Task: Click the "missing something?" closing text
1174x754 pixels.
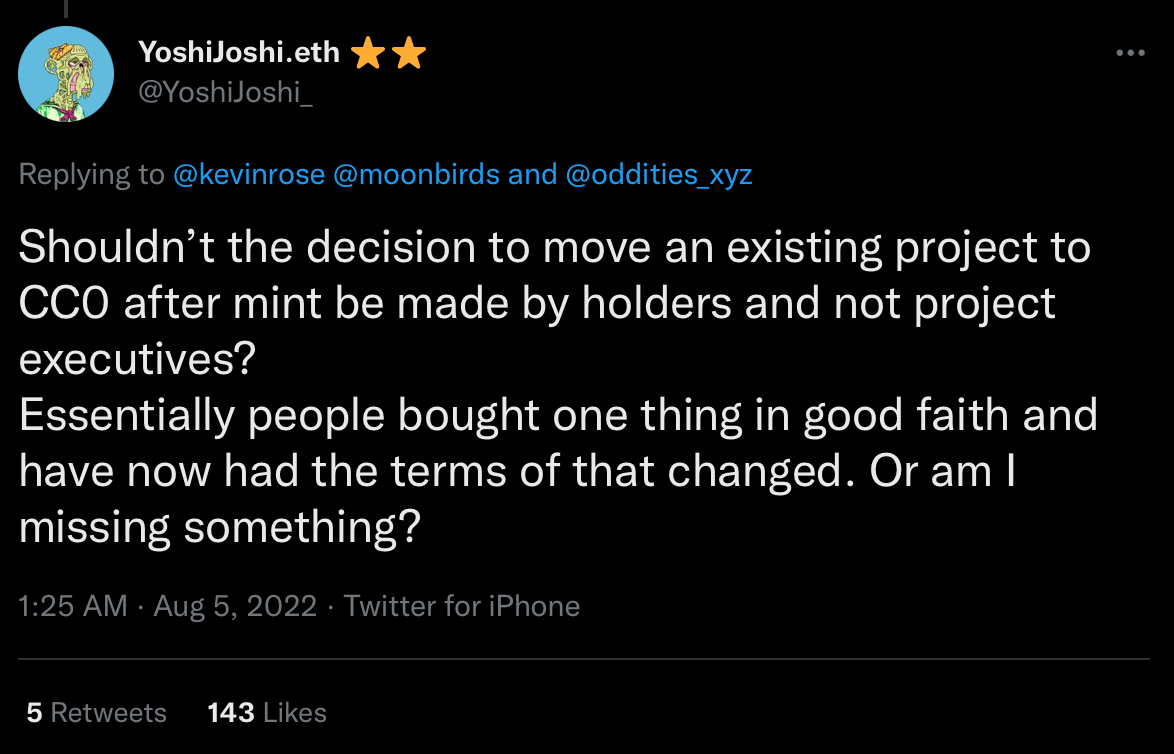Action: (217, 527)
